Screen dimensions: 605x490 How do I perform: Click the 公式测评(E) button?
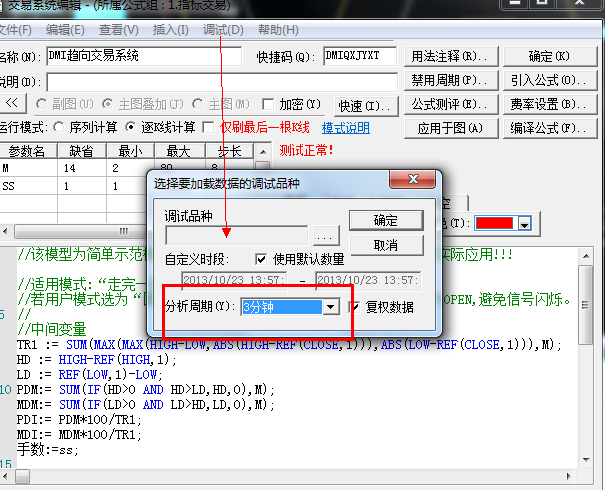[x=449, y=104]
